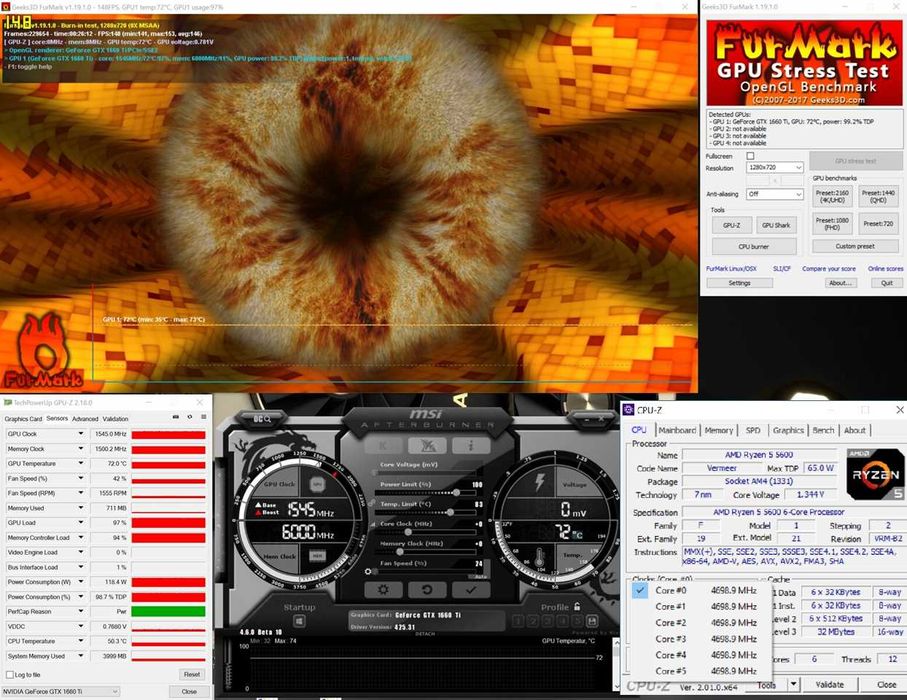This screenshot has height=700, width=907.
Task: Expand GPU Load sensor dropdown arrow
Action: point(80,522)
